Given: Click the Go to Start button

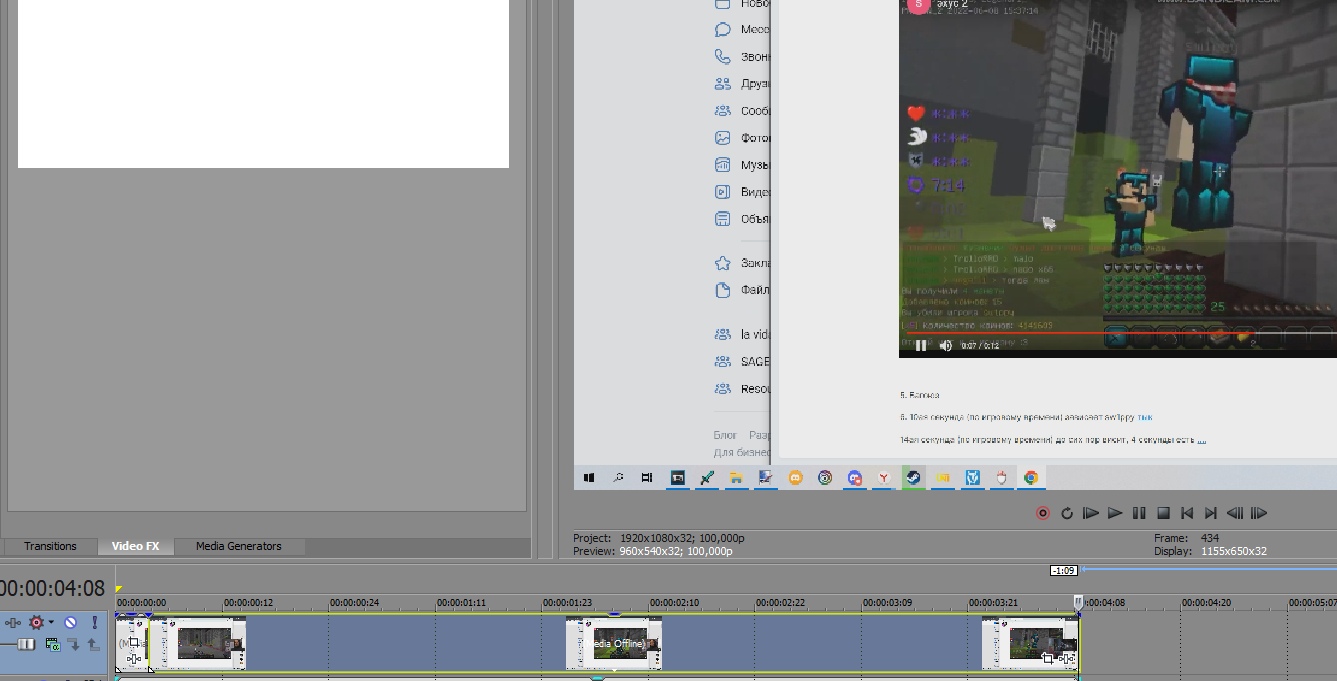Looking at the screenshot, I should 1187,513.
